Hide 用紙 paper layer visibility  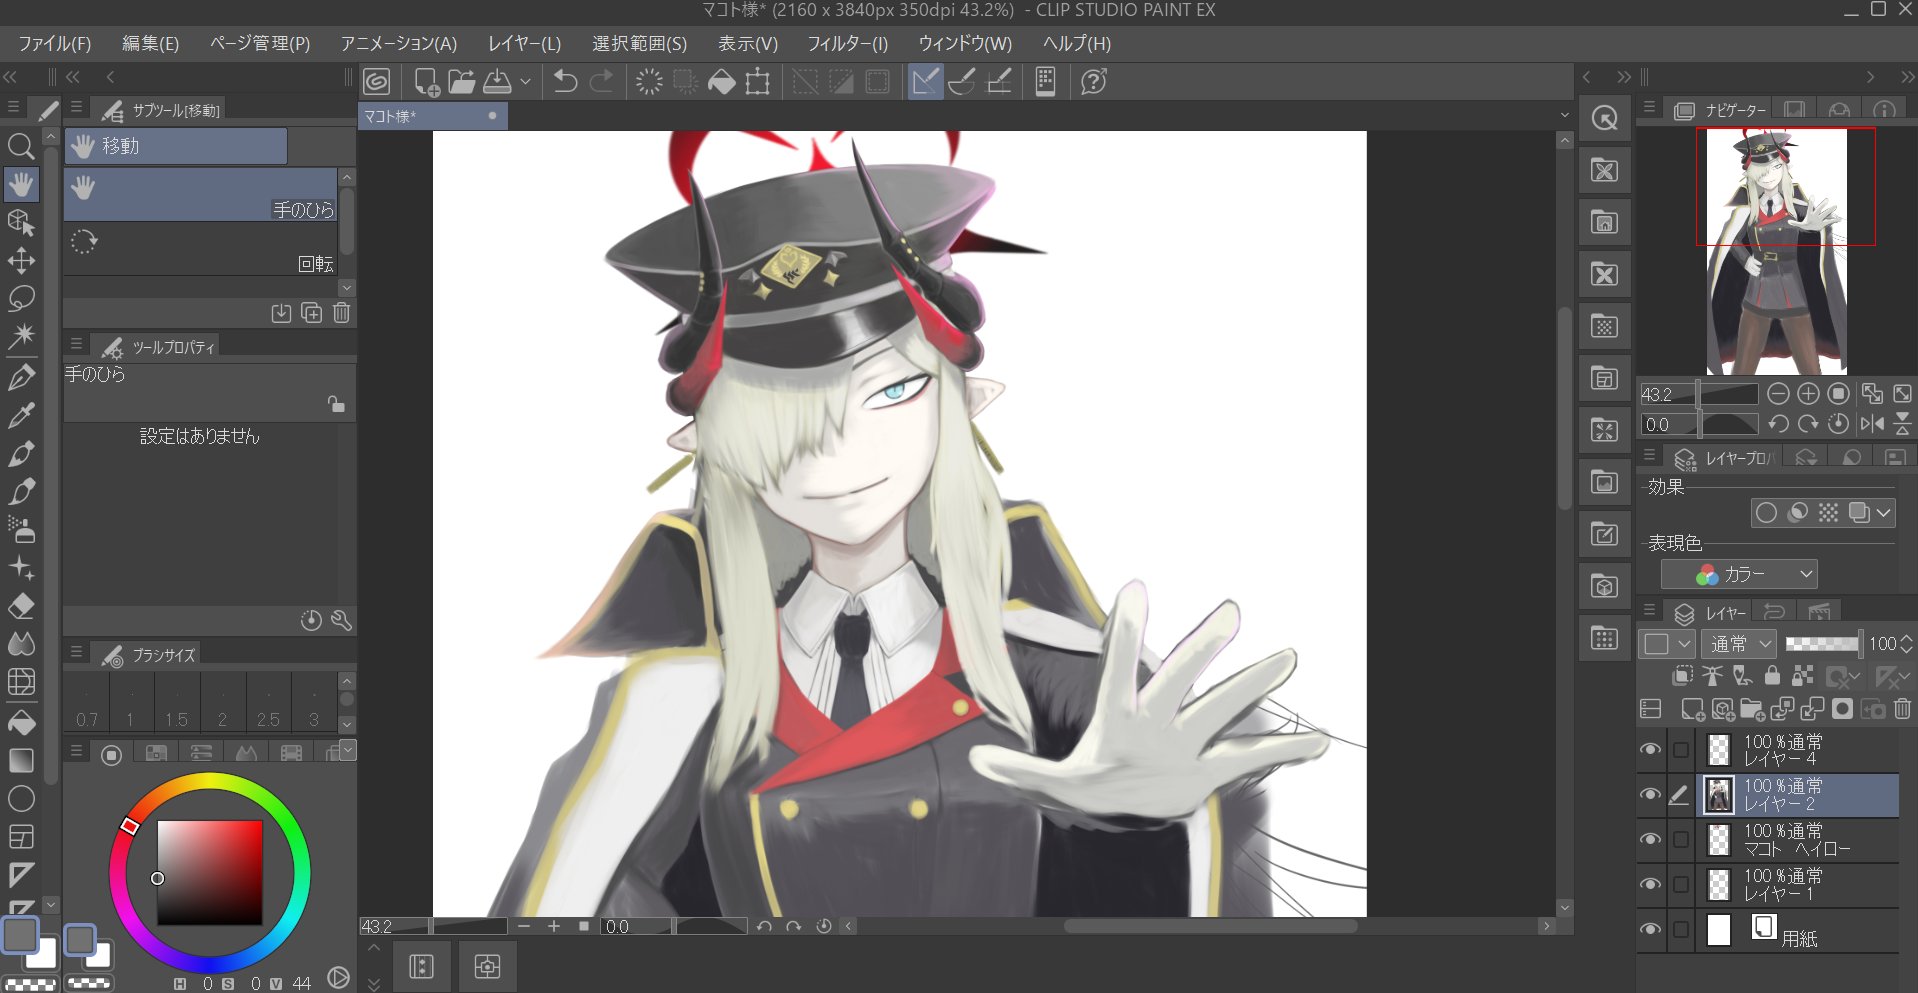(x=1651, y=929)
